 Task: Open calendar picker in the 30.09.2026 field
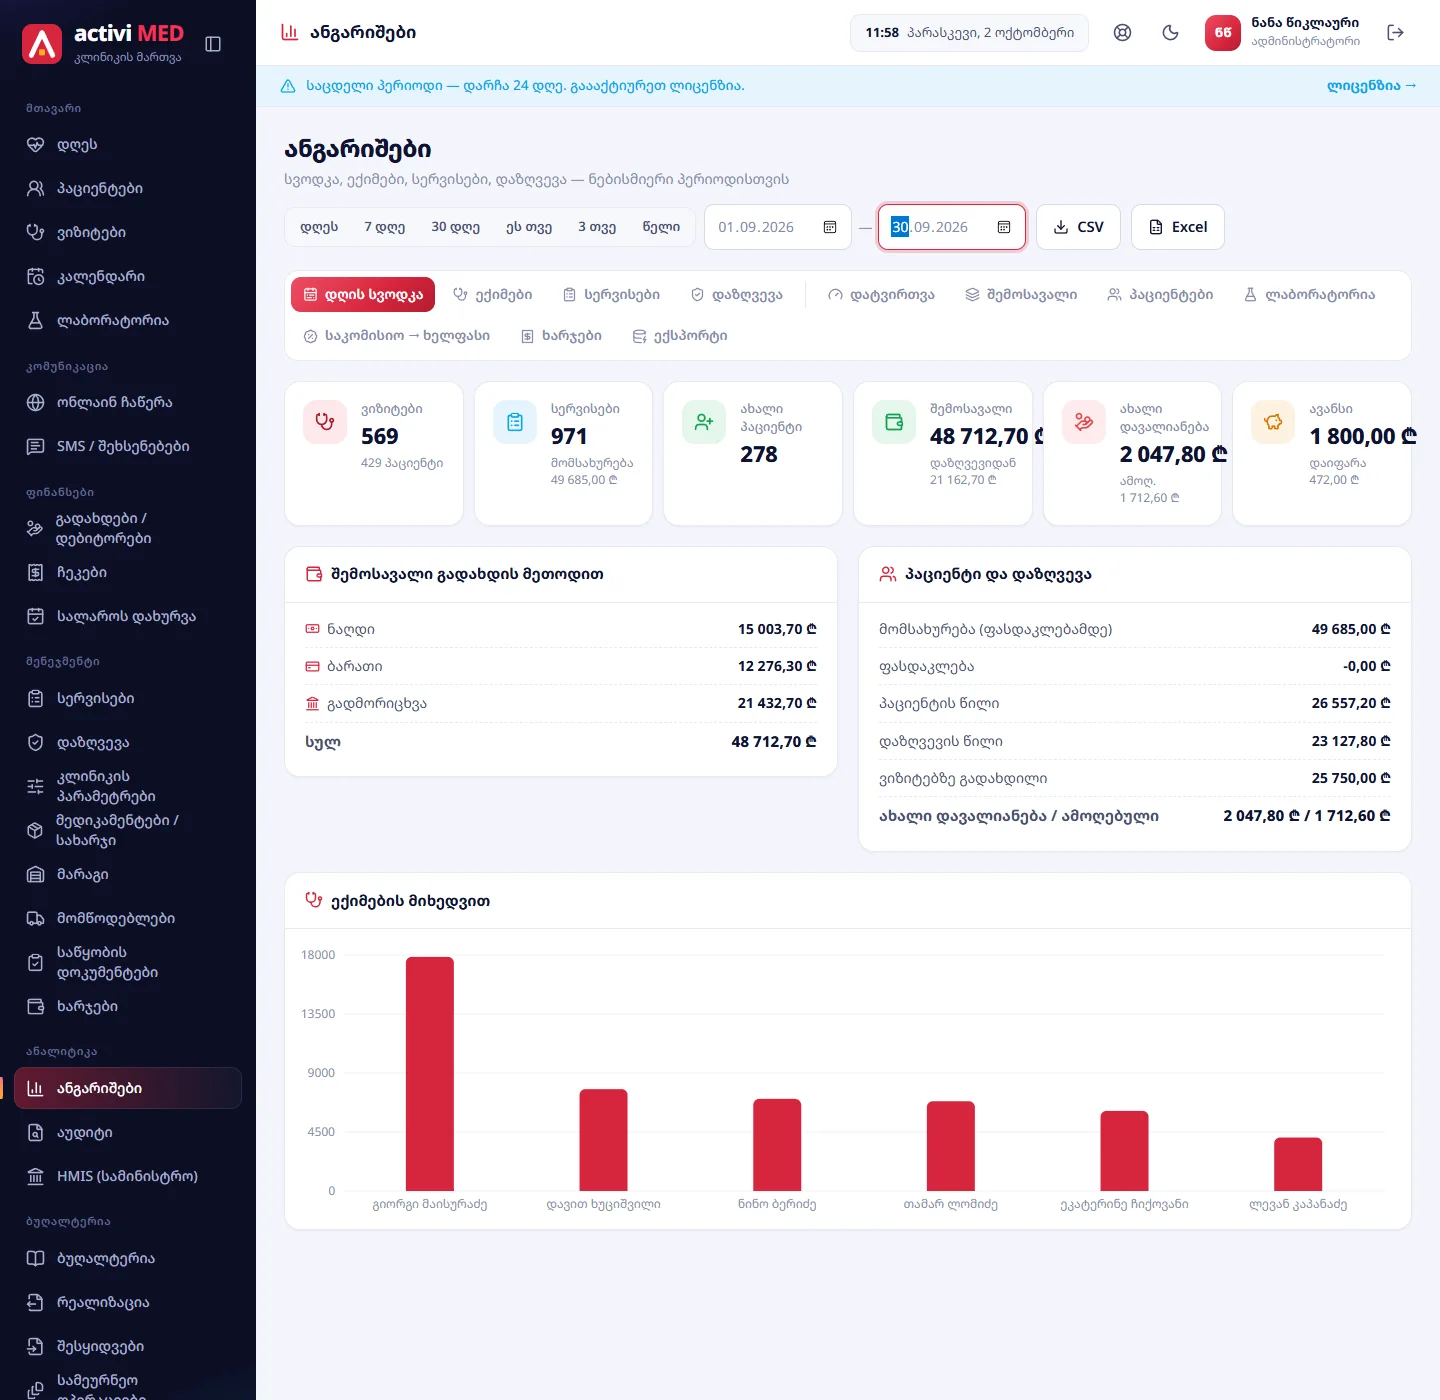[1004, 227]
